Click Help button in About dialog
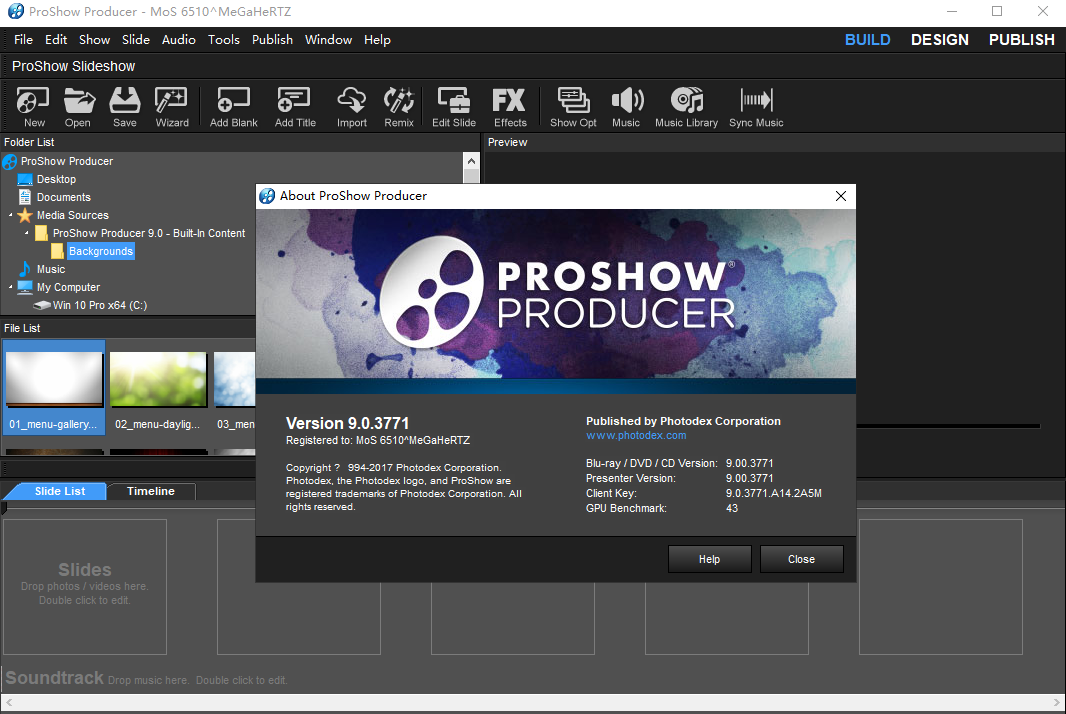 tap(709, 559)
